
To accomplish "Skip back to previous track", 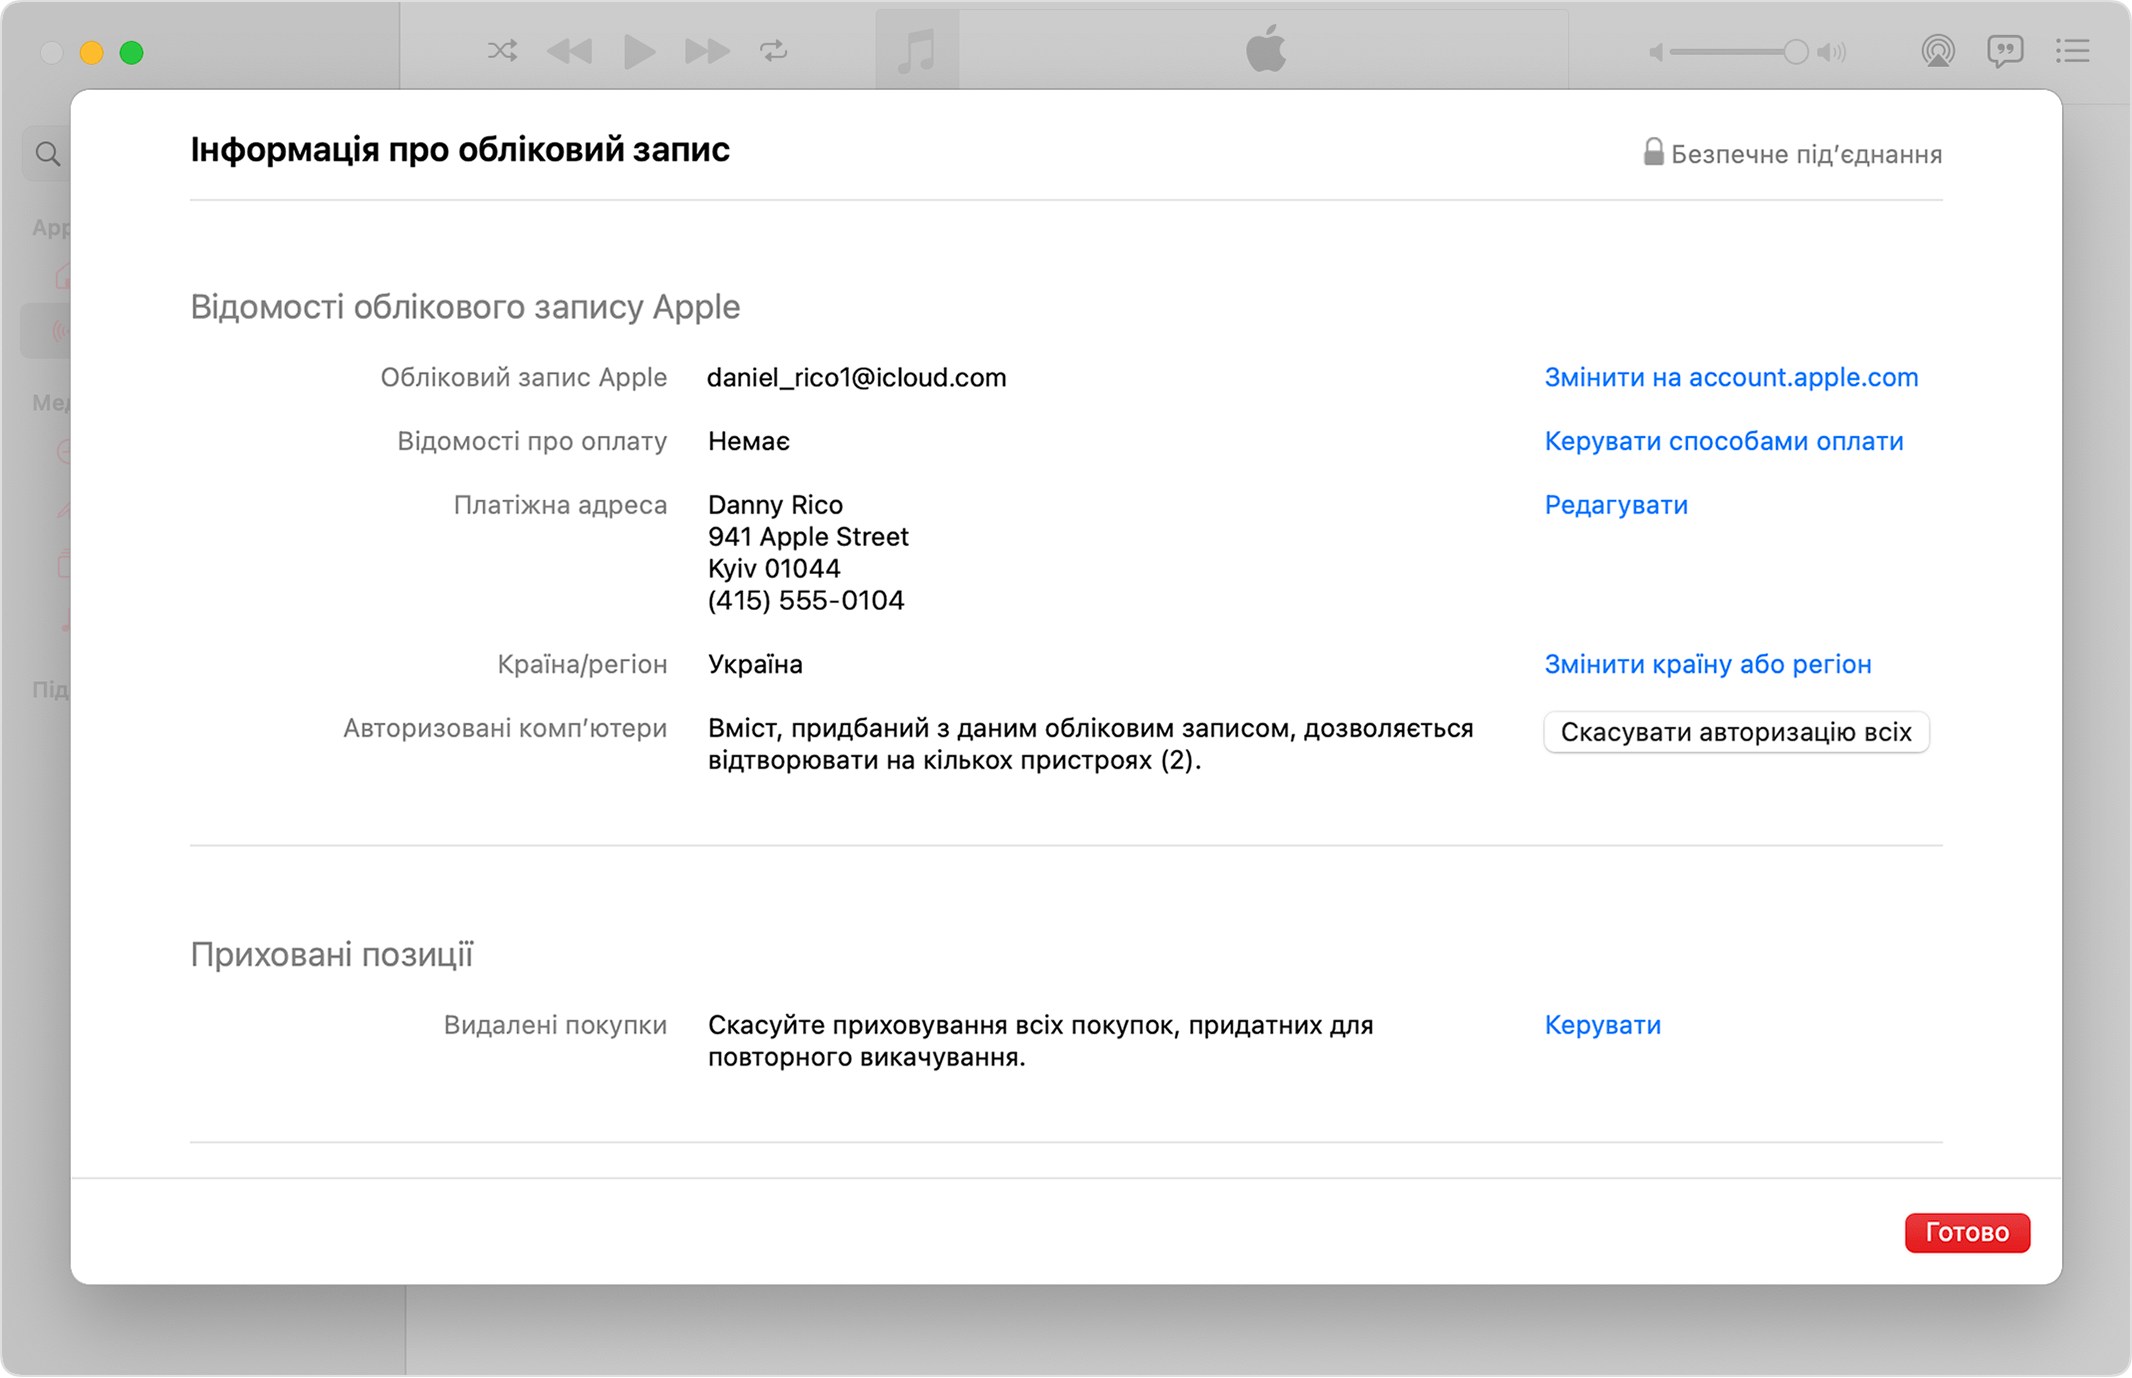I will click(570, 51).
